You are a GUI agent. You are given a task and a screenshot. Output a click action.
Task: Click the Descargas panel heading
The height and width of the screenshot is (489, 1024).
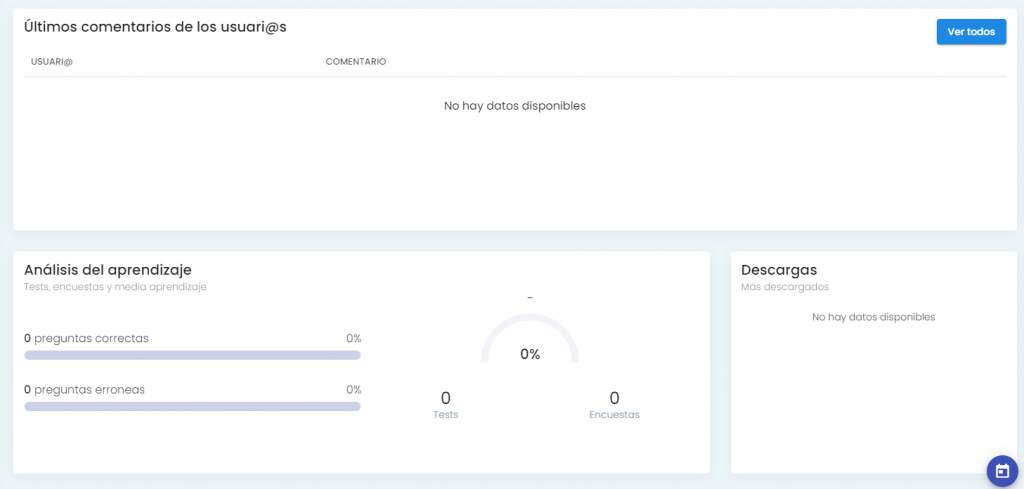(x=779, y=270)
